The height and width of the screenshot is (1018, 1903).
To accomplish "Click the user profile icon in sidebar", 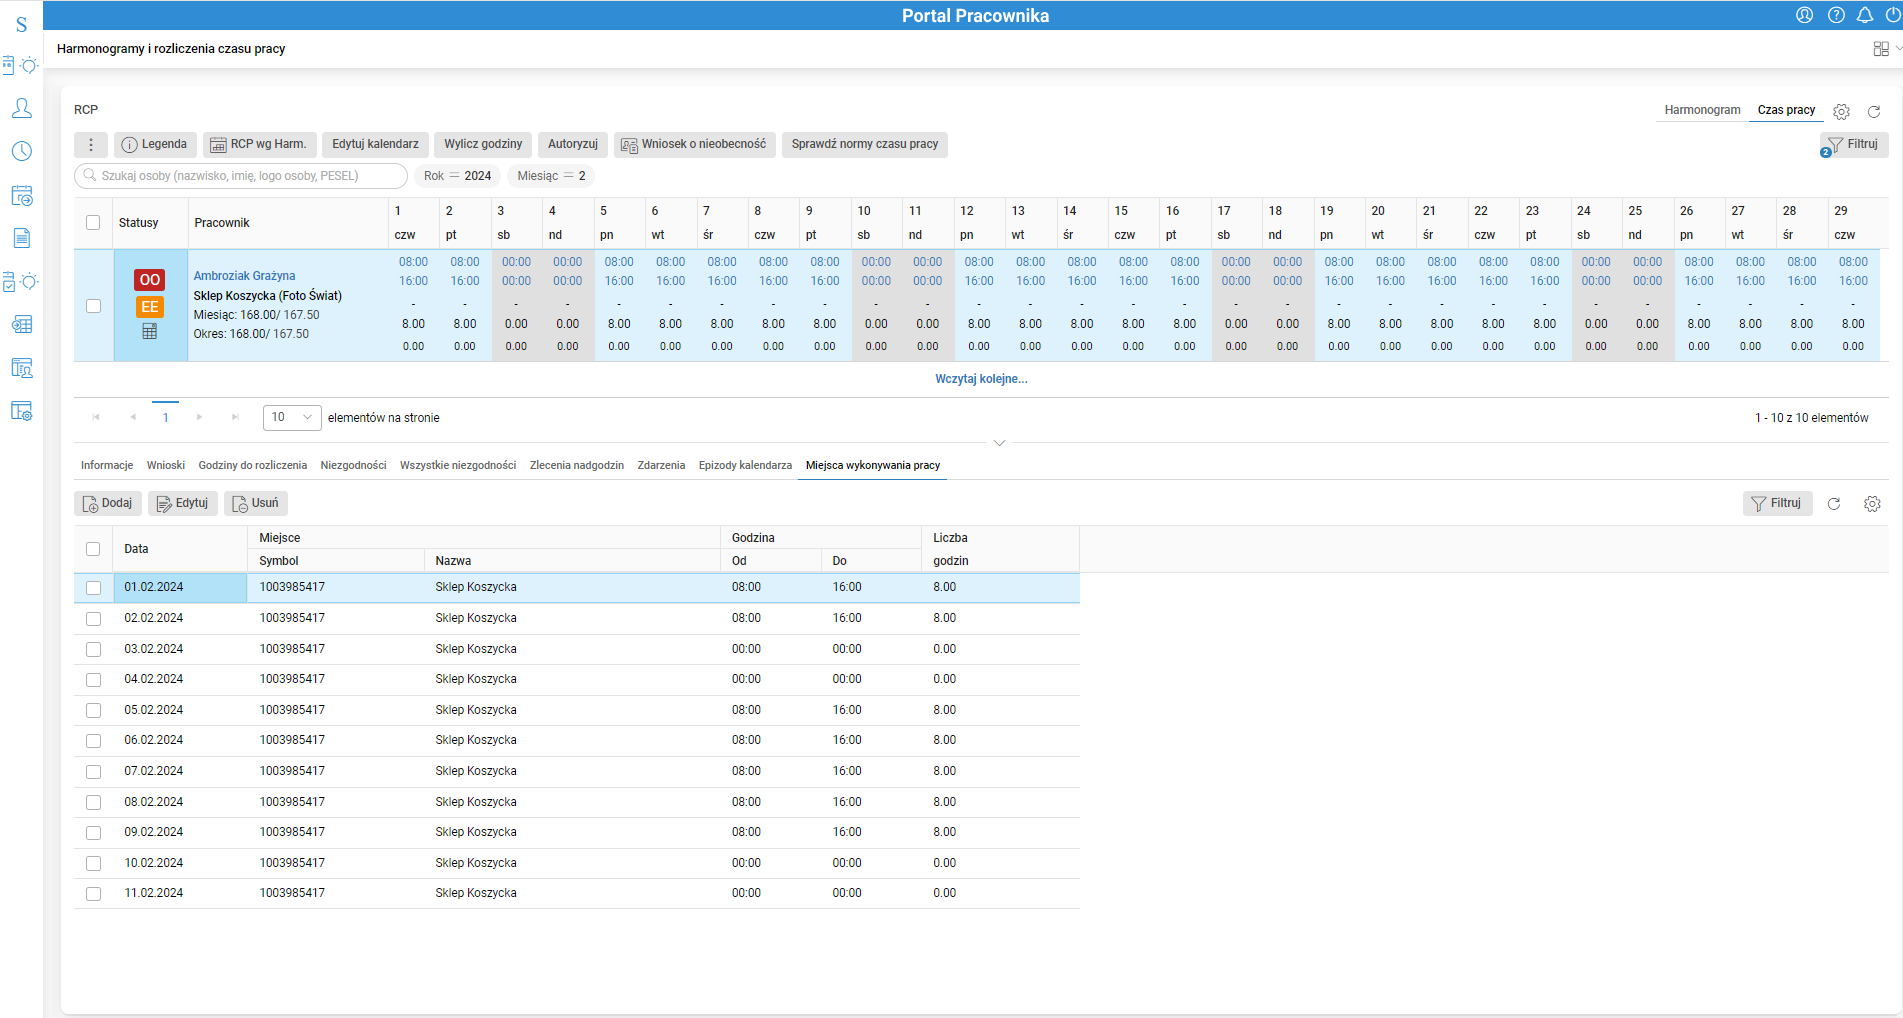I will (x=22, y=108).
